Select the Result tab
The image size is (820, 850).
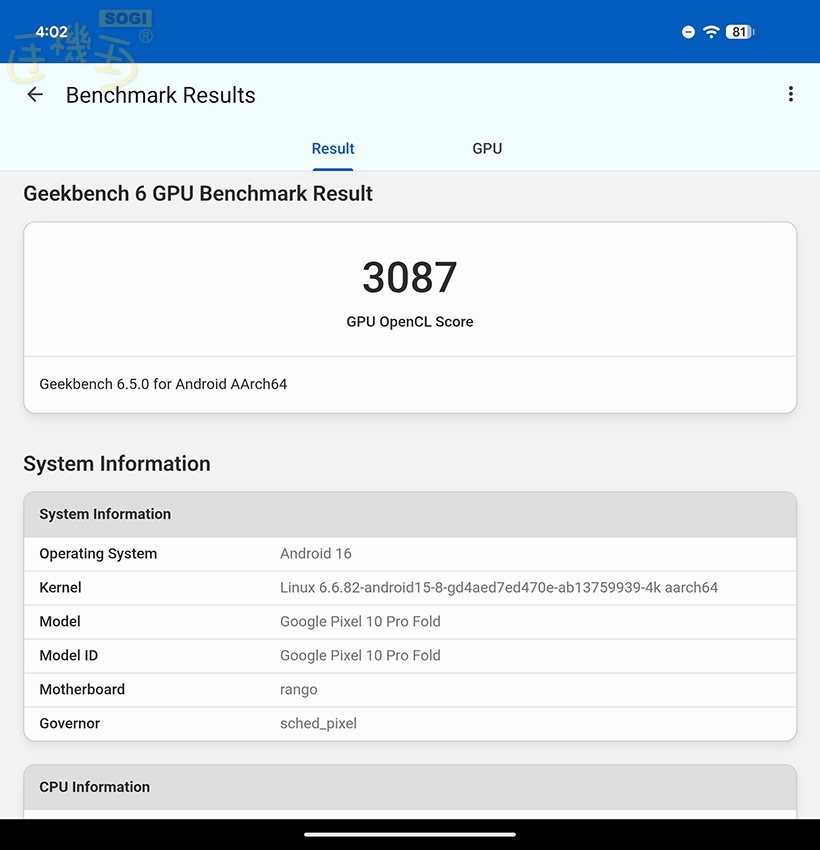(x=333, y=149)
